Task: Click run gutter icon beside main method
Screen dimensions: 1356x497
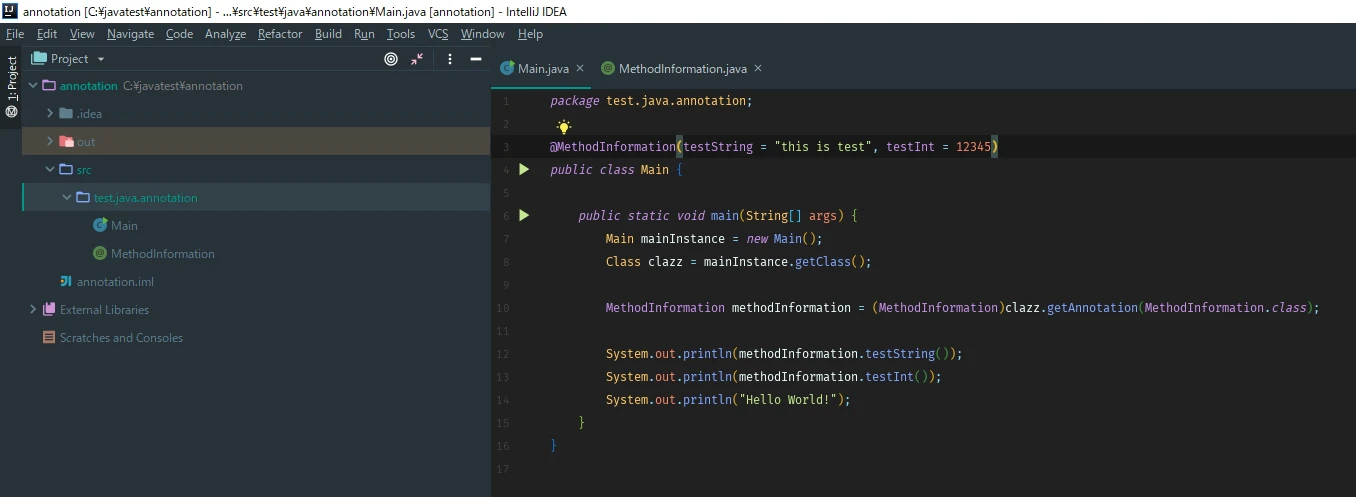Action: pos(524,216)
